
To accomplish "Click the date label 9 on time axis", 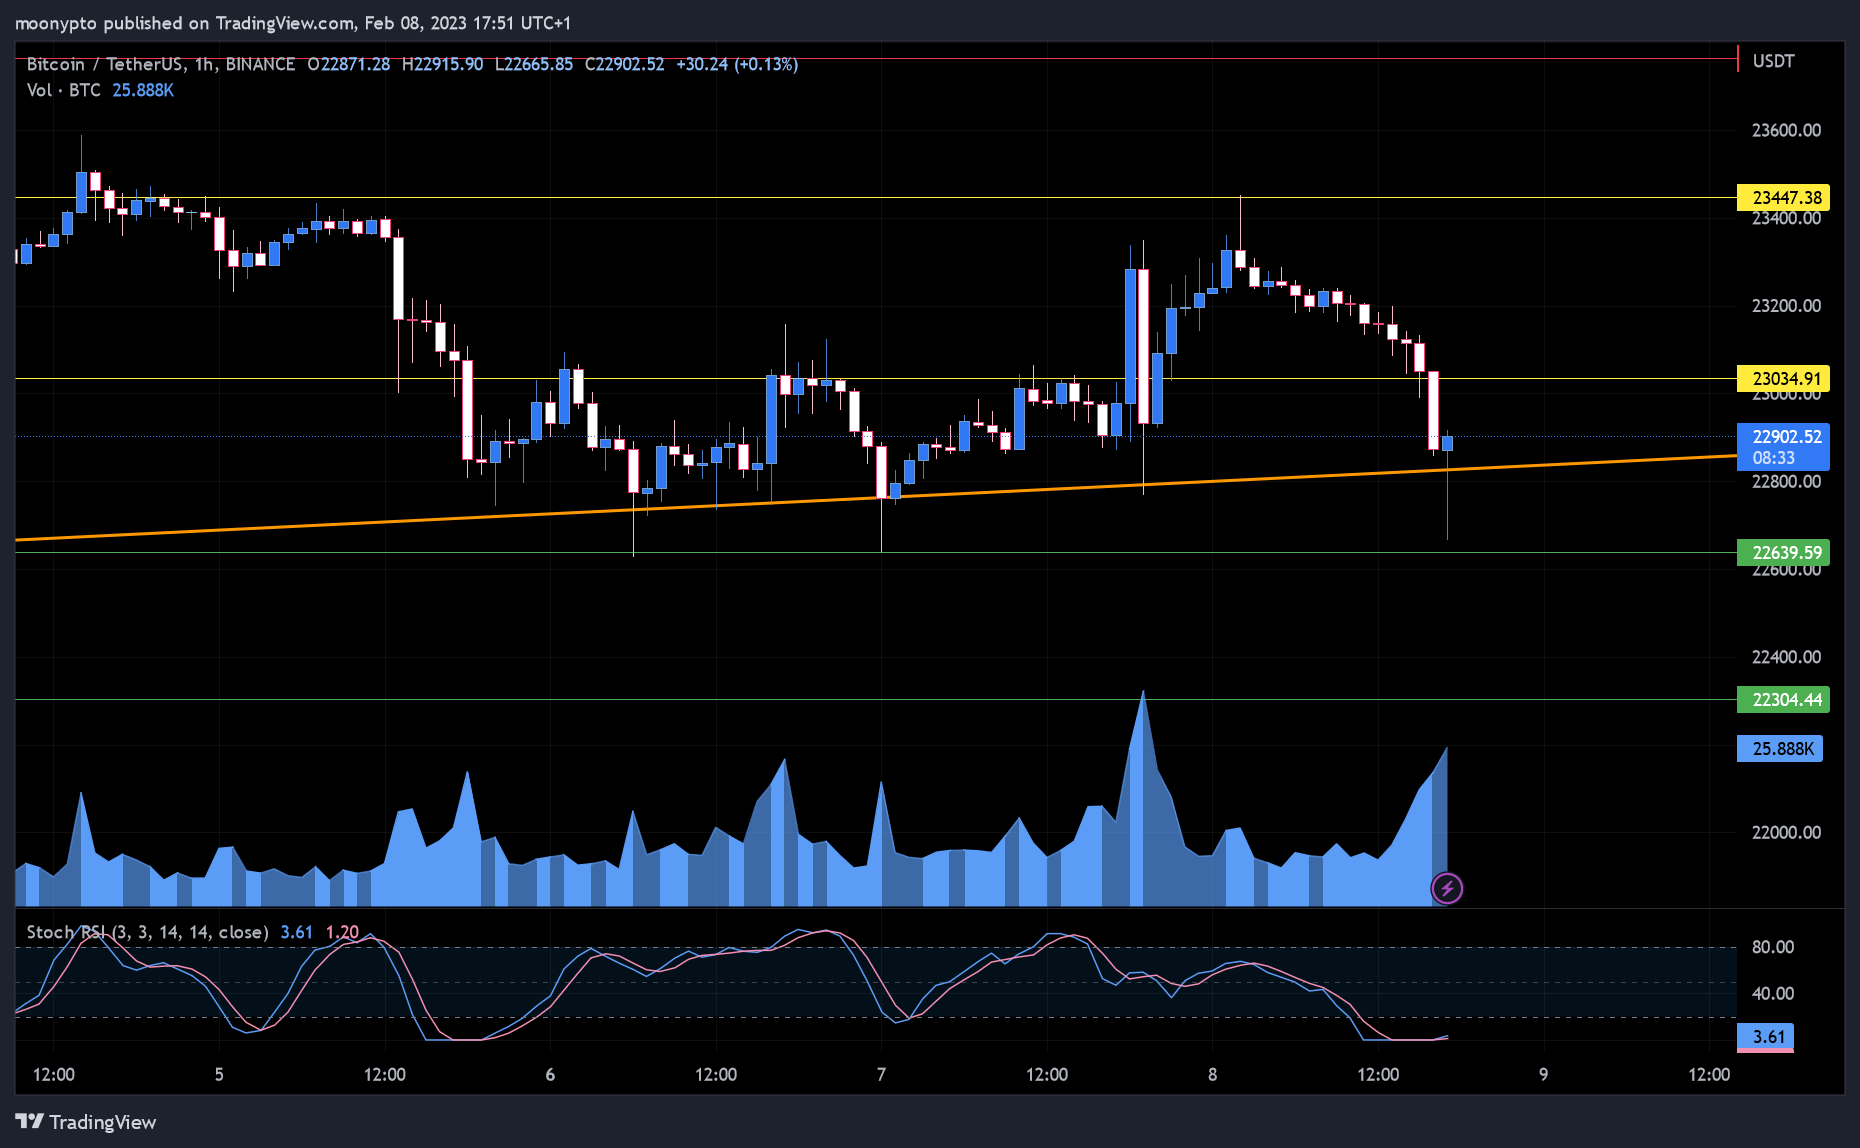I will pos(1543,1075).
